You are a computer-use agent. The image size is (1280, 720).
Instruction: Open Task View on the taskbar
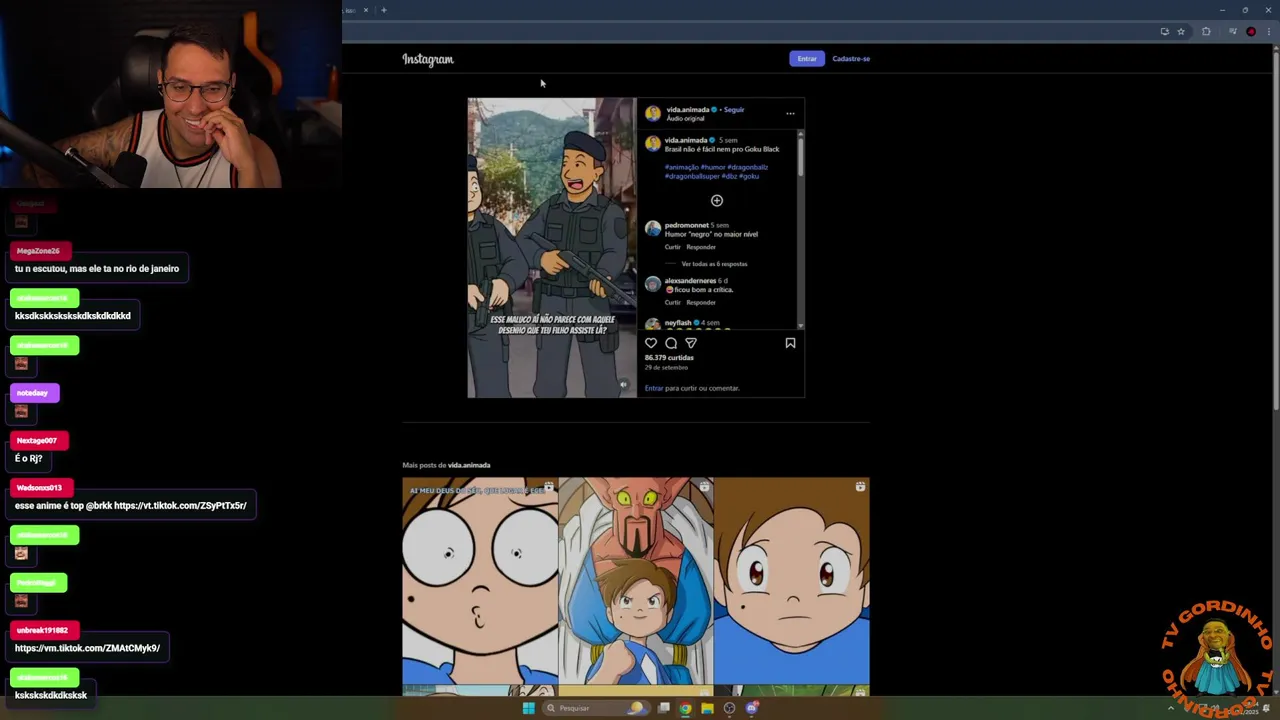tap(663, 708)
